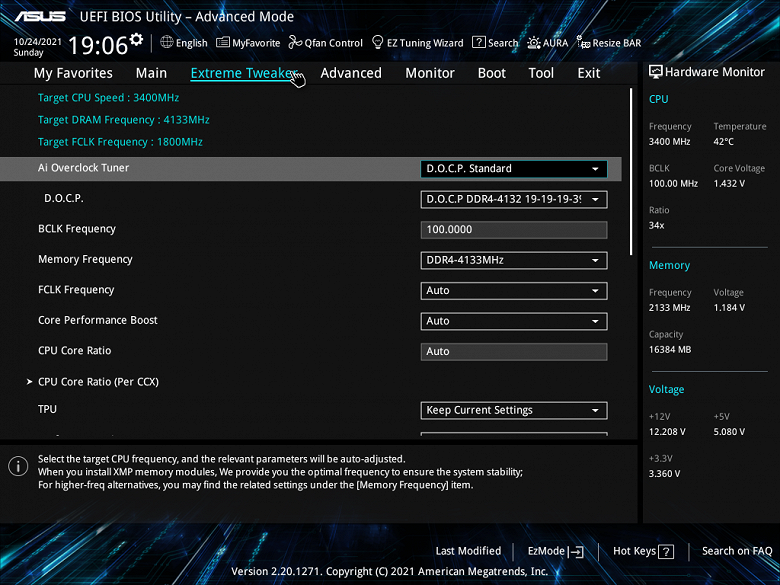This screenshot has width=780, height=585.
Task: Click the EzMode exit arrow icon
Action: (x=575, y=552)
